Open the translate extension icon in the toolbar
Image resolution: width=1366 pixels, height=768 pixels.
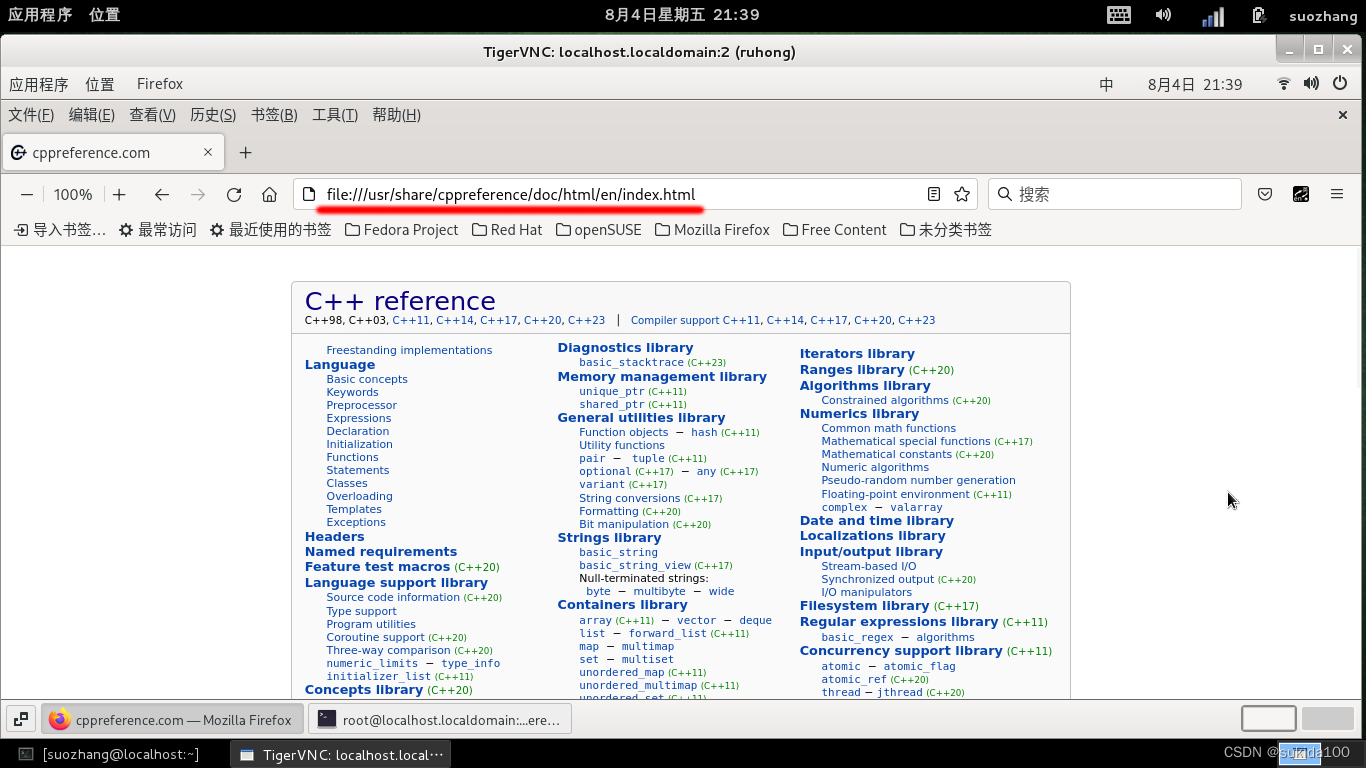1301,194
